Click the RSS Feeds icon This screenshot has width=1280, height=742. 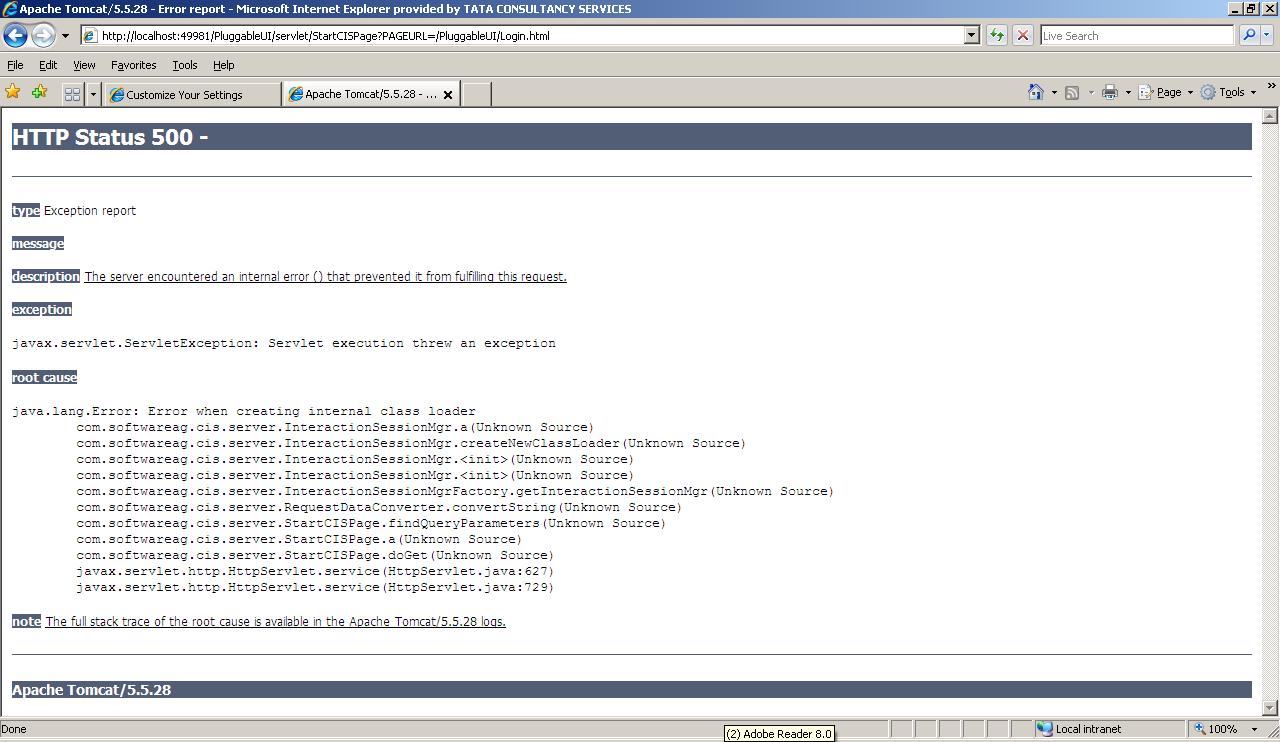(1072, 92)
